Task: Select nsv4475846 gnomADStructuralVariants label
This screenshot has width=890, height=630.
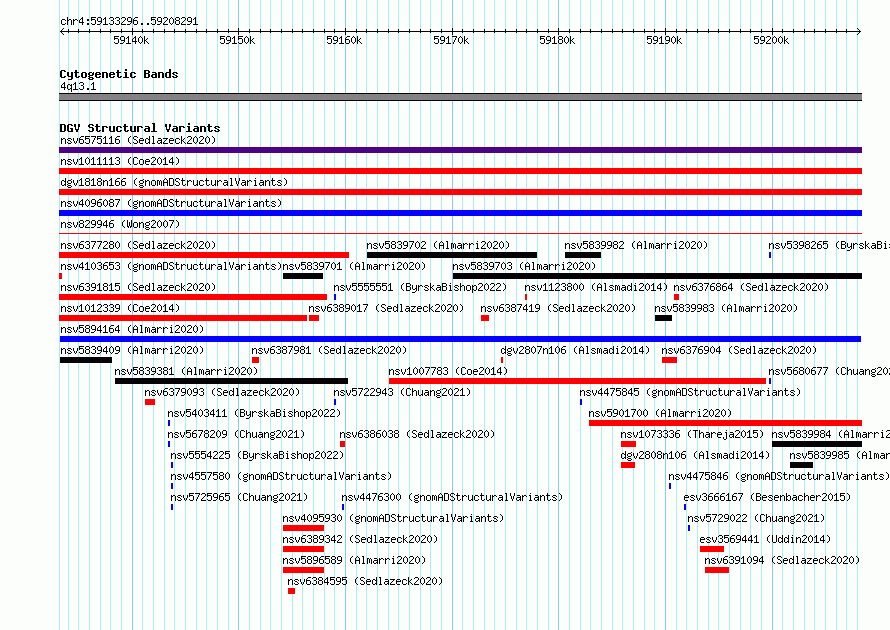Action: tap(779, 476)
